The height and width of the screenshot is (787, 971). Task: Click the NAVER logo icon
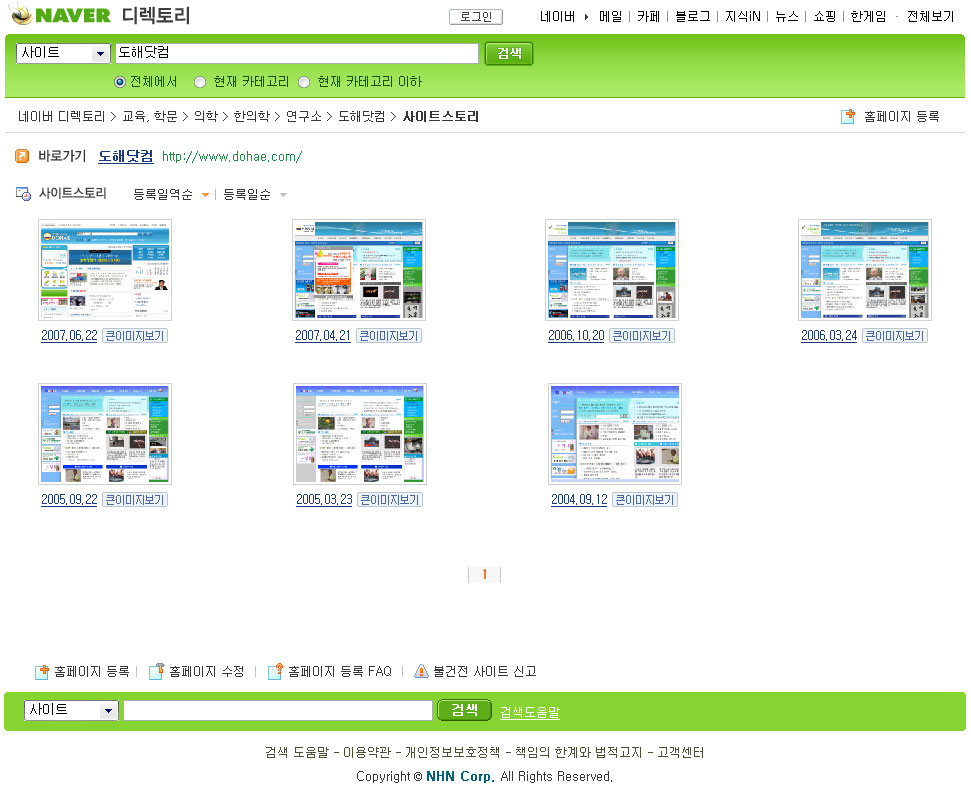tap(21, 15)
